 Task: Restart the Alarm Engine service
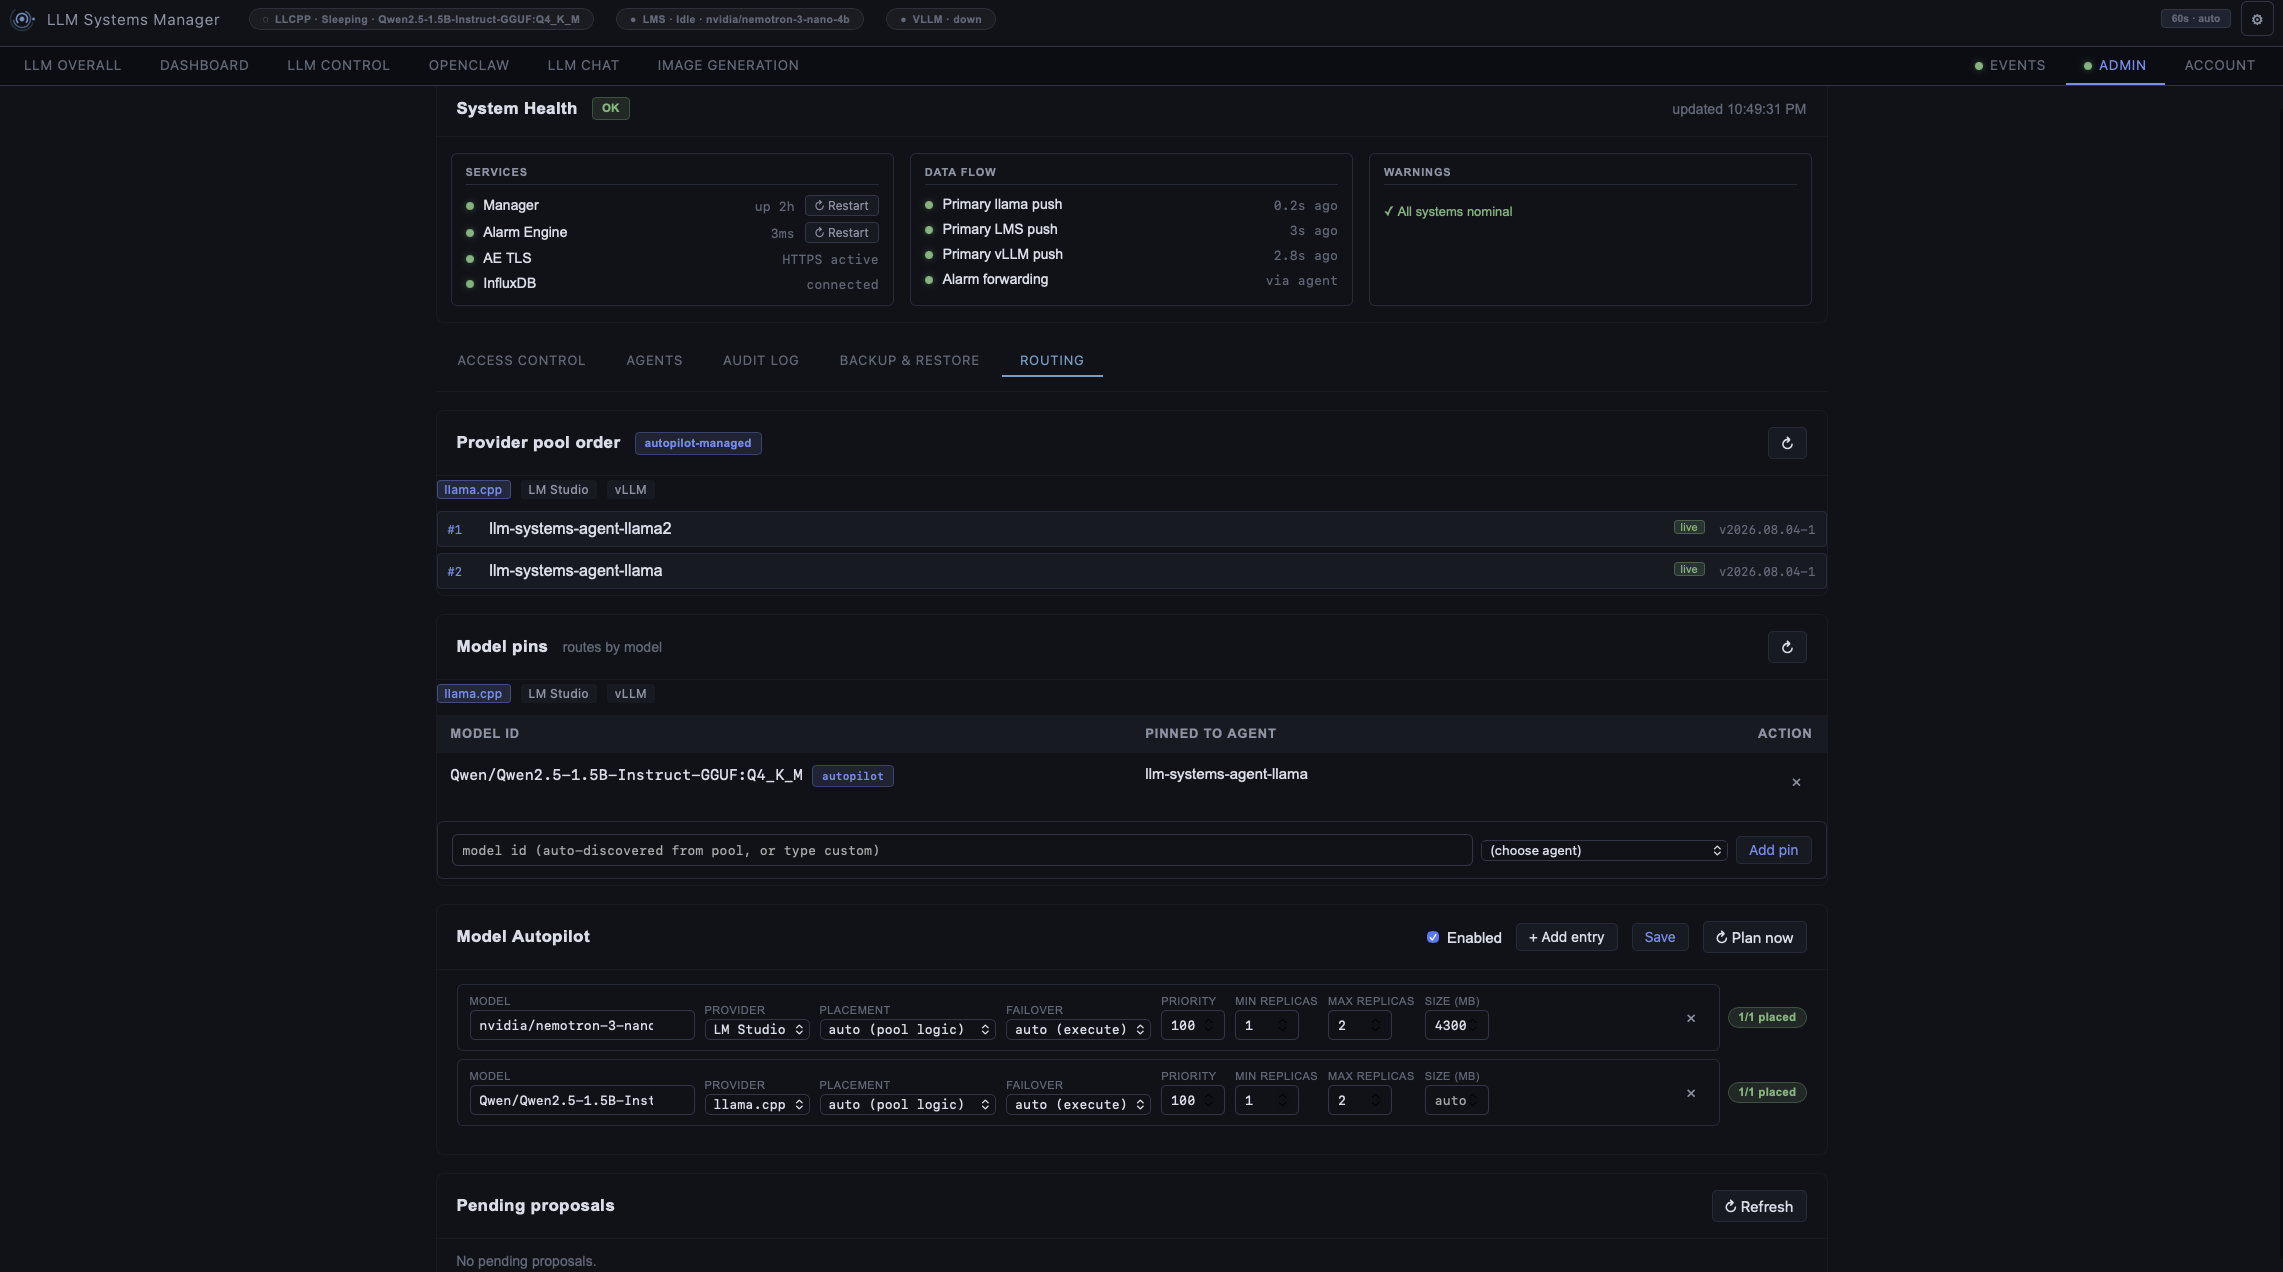[841, 233]
